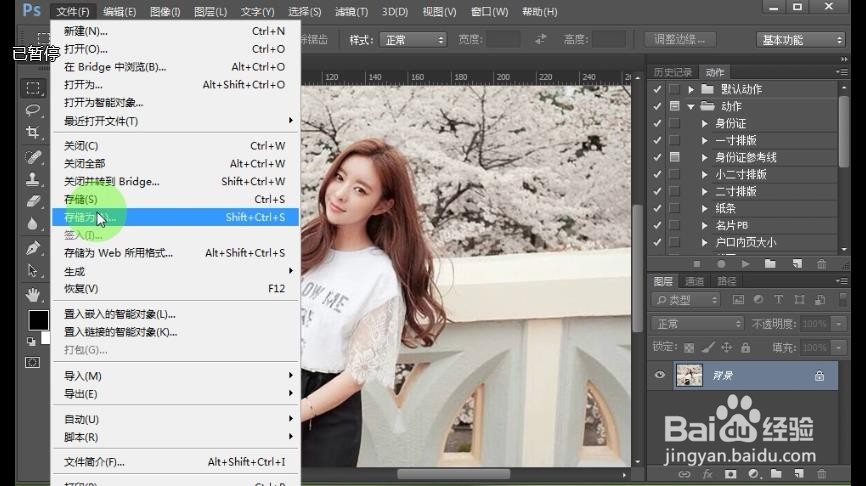Create a new layer group folder
This screenshot has width=866, height=486.
pos(777,473)
